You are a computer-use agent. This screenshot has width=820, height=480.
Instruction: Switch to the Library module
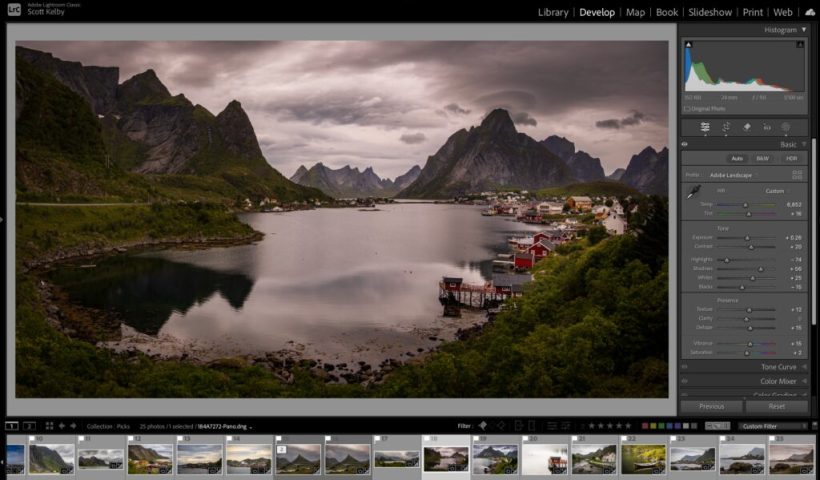[552, 12]
